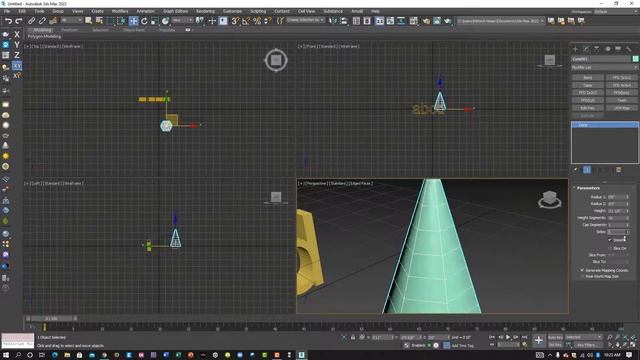
Task: Open the Arnold menu
Action: [357, 11]
